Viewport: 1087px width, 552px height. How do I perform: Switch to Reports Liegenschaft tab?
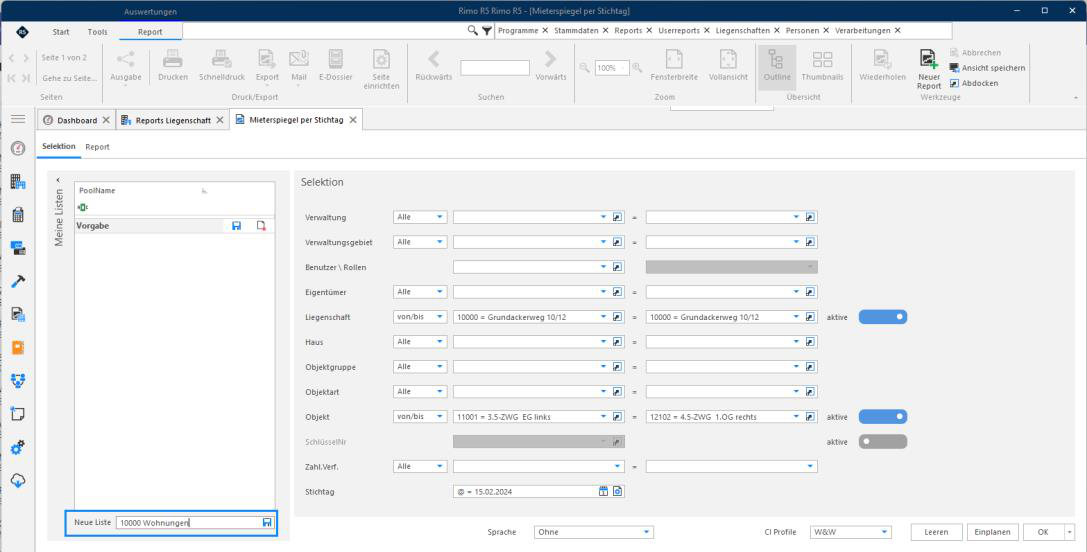[x=173, y=120]
